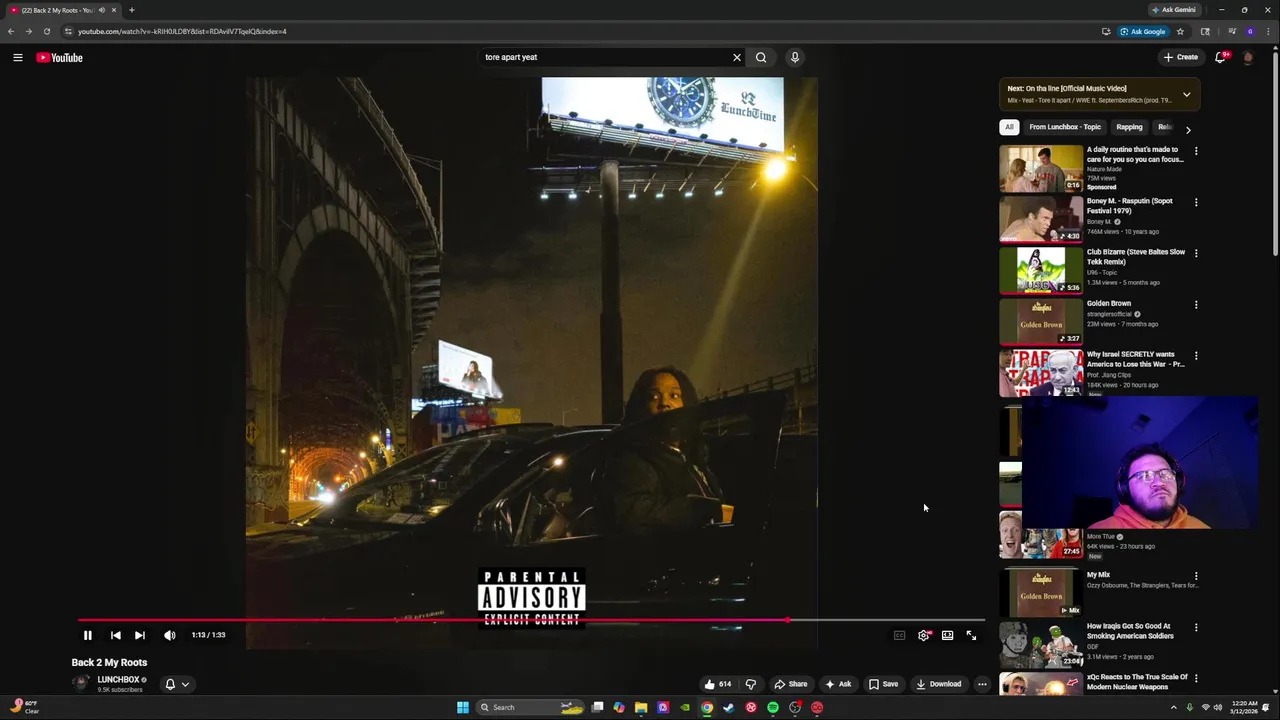Show hidden system tray icons
Image resolution: width=1280 pixels, height=720 pixels.
click(1174, 707)
